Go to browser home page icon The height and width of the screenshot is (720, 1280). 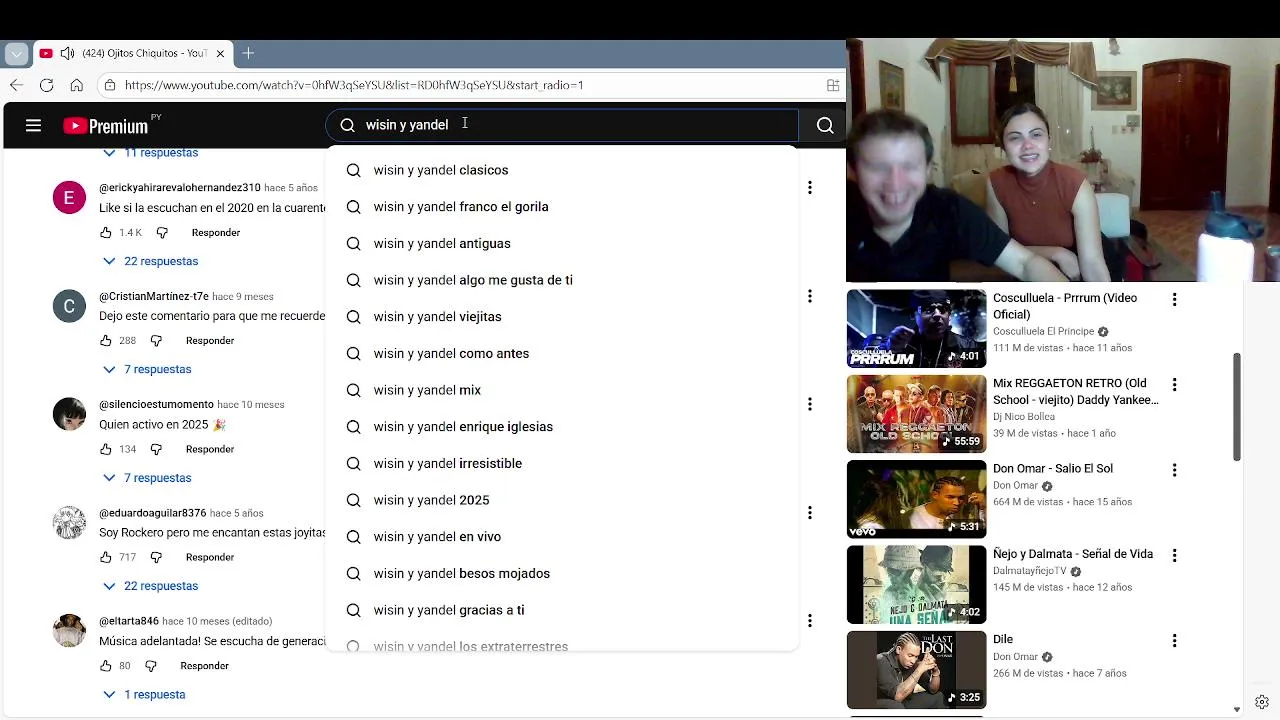click(76, 85)
